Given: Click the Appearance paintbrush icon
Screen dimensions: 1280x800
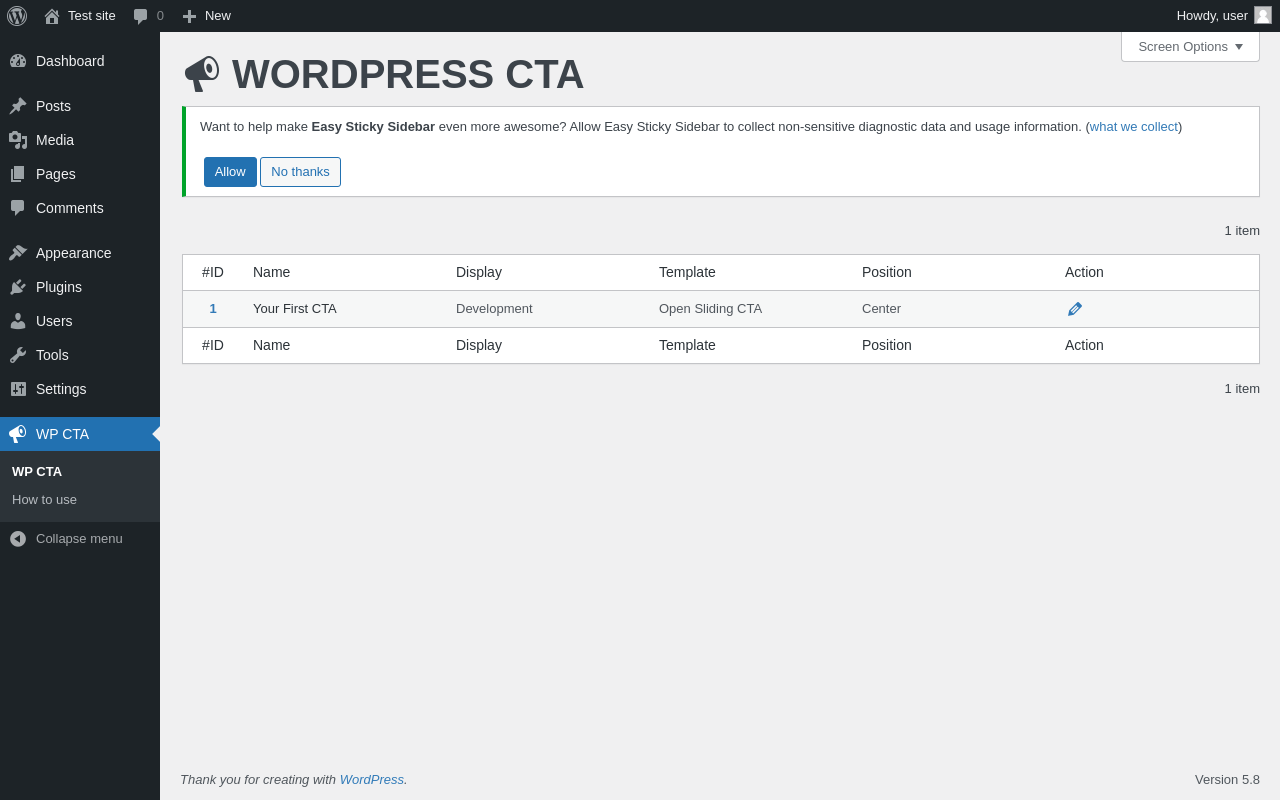Looking at the screenshot, I should [18, 253].
